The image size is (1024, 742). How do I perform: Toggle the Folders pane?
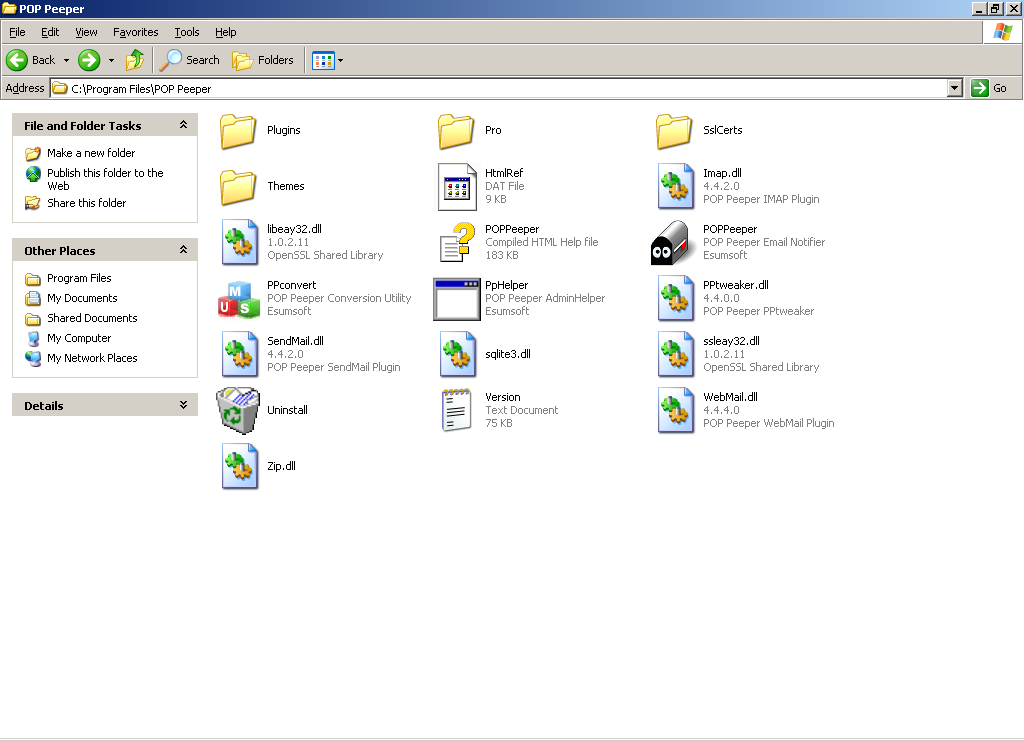coord(263,60)
